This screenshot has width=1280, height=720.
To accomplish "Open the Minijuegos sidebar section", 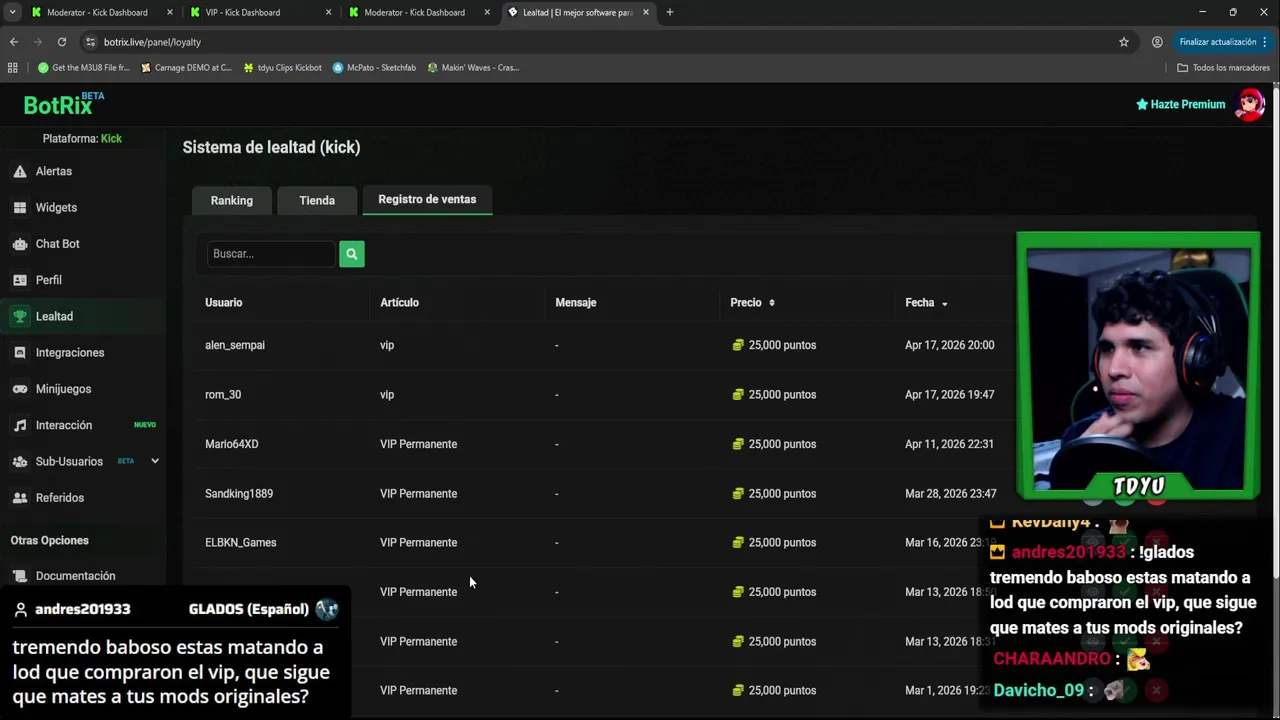I will point(63,389).
